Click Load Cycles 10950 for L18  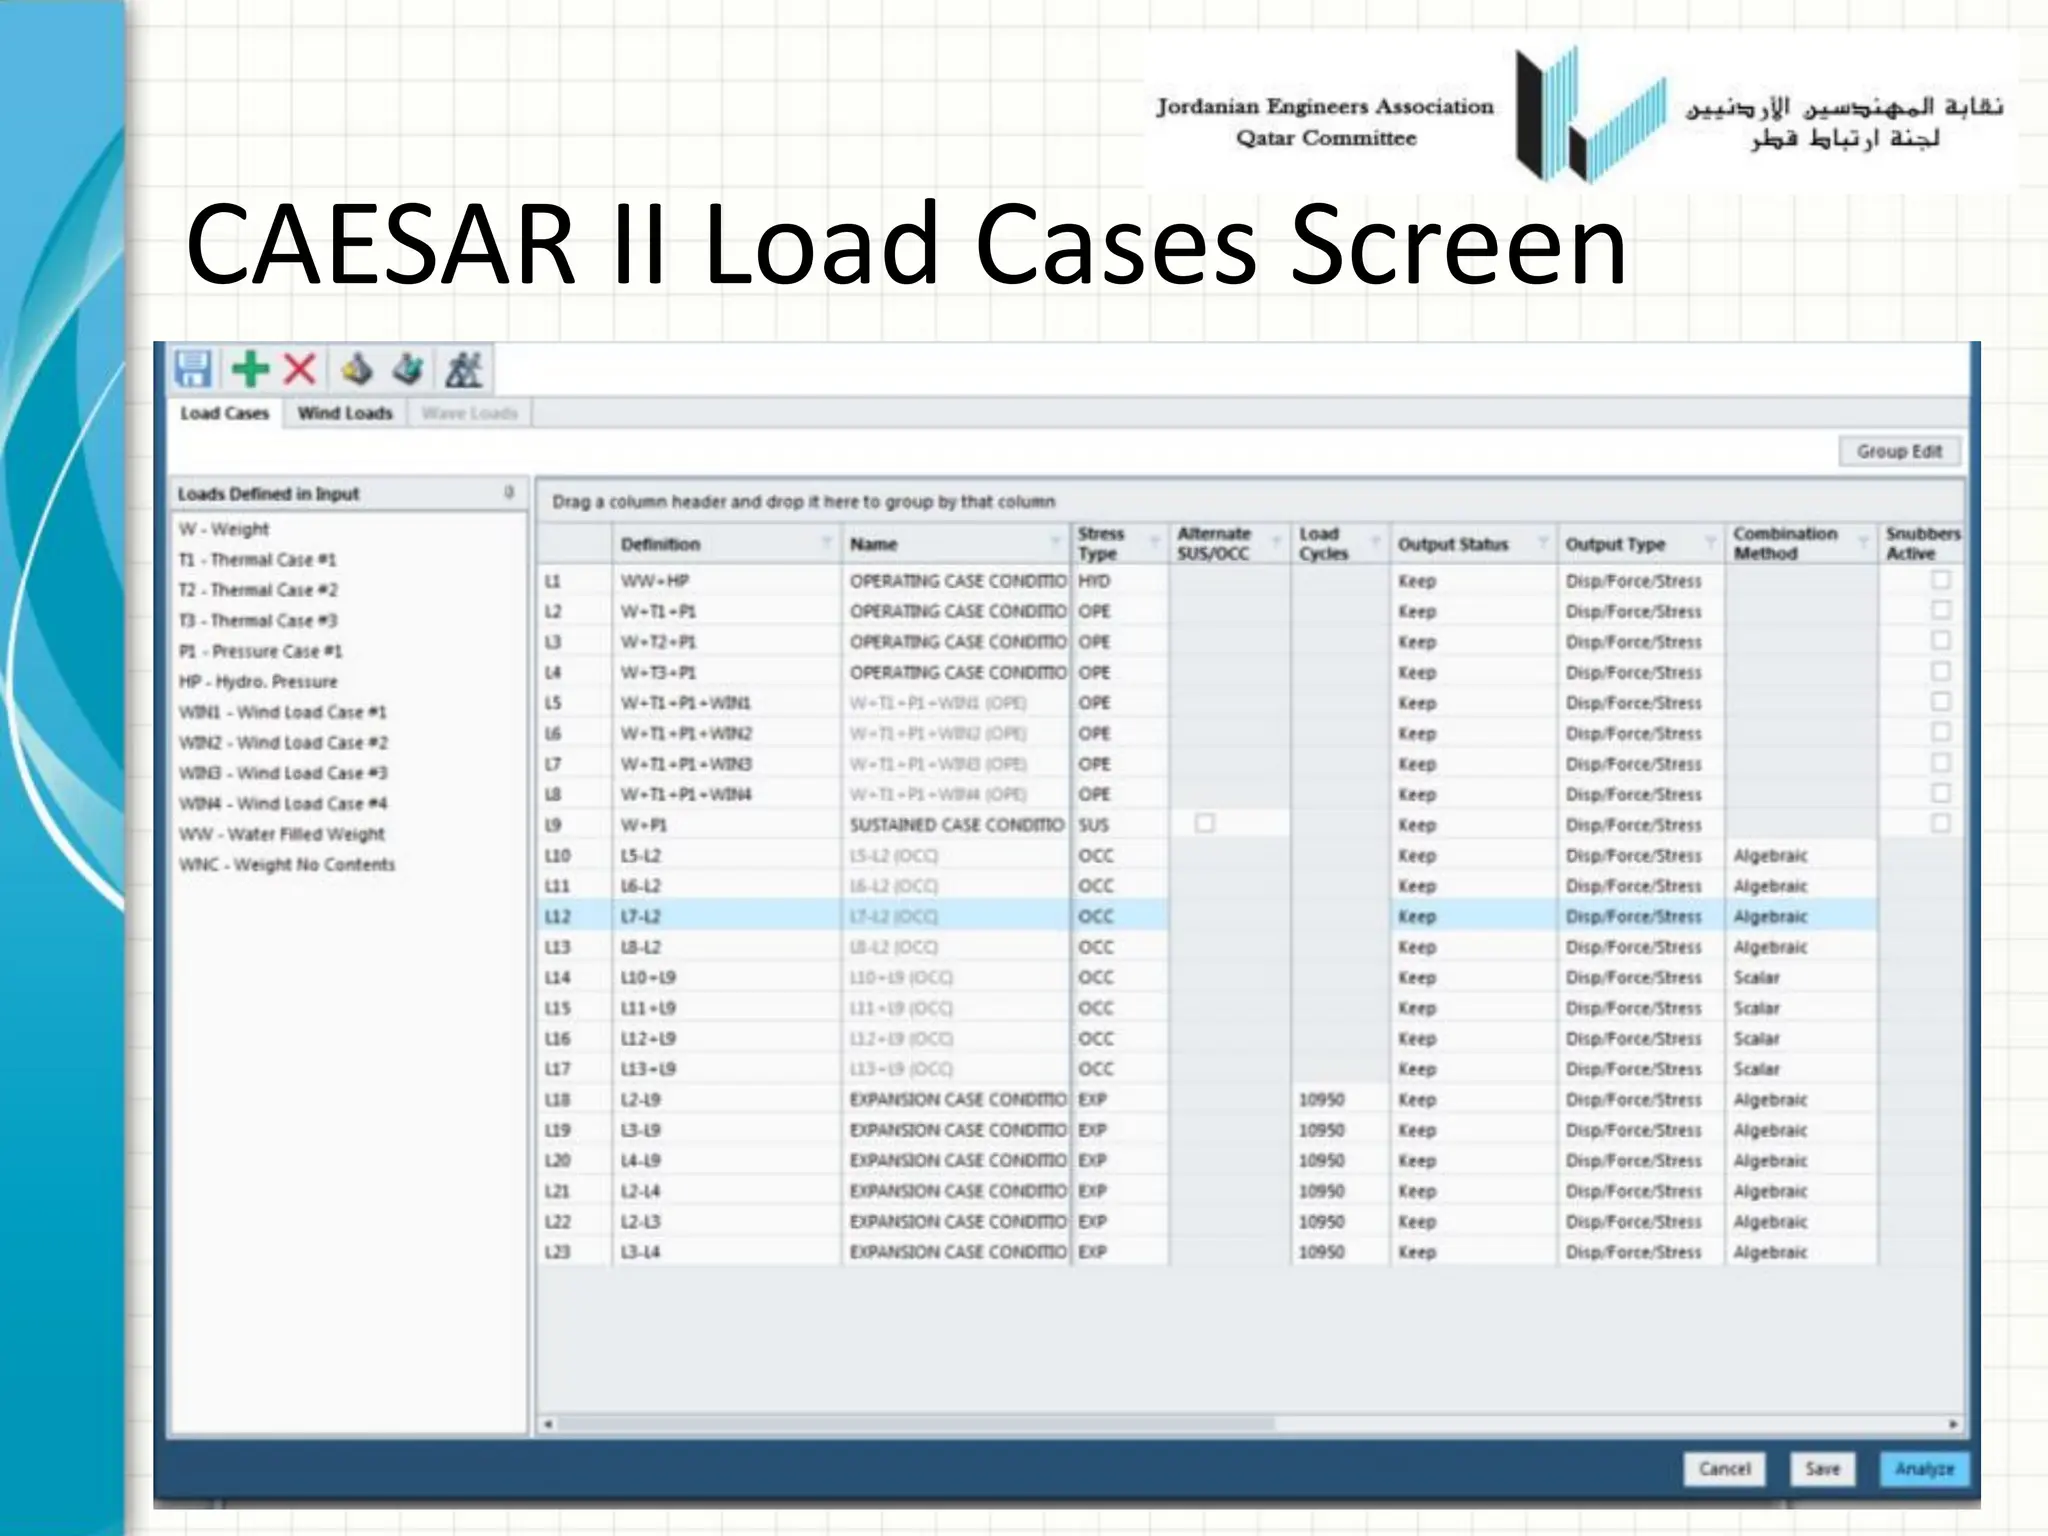point(1340,1099)
